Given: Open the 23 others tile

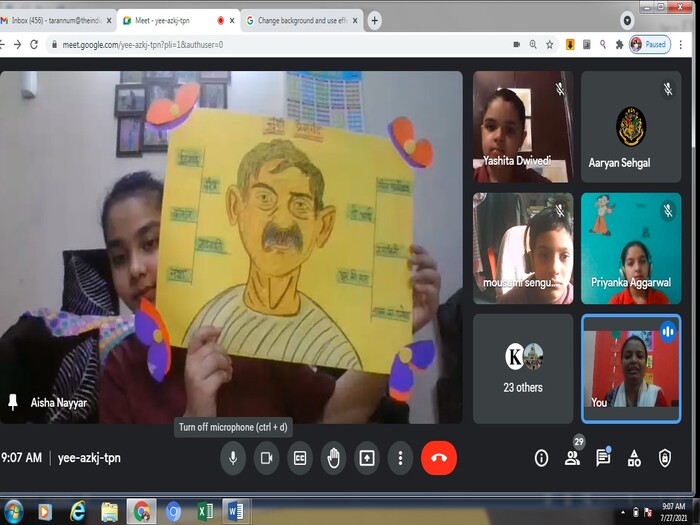Looking at the screenshot, I should (523, 369).
